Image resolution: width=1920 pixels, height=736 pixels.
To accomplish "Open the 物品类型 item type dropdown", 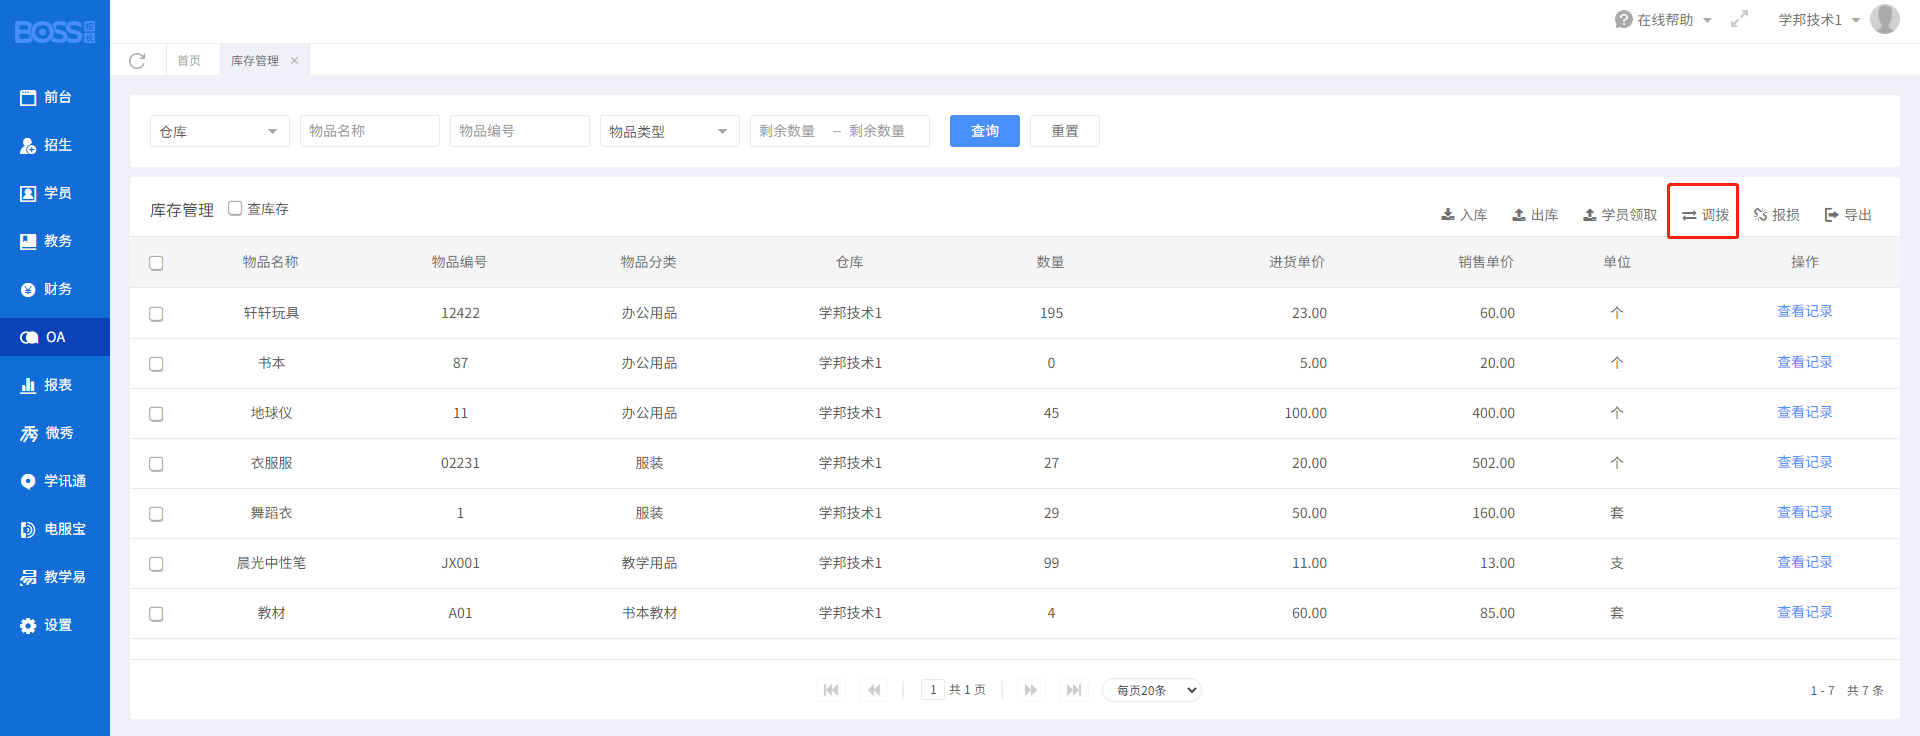I will (670, 131).
